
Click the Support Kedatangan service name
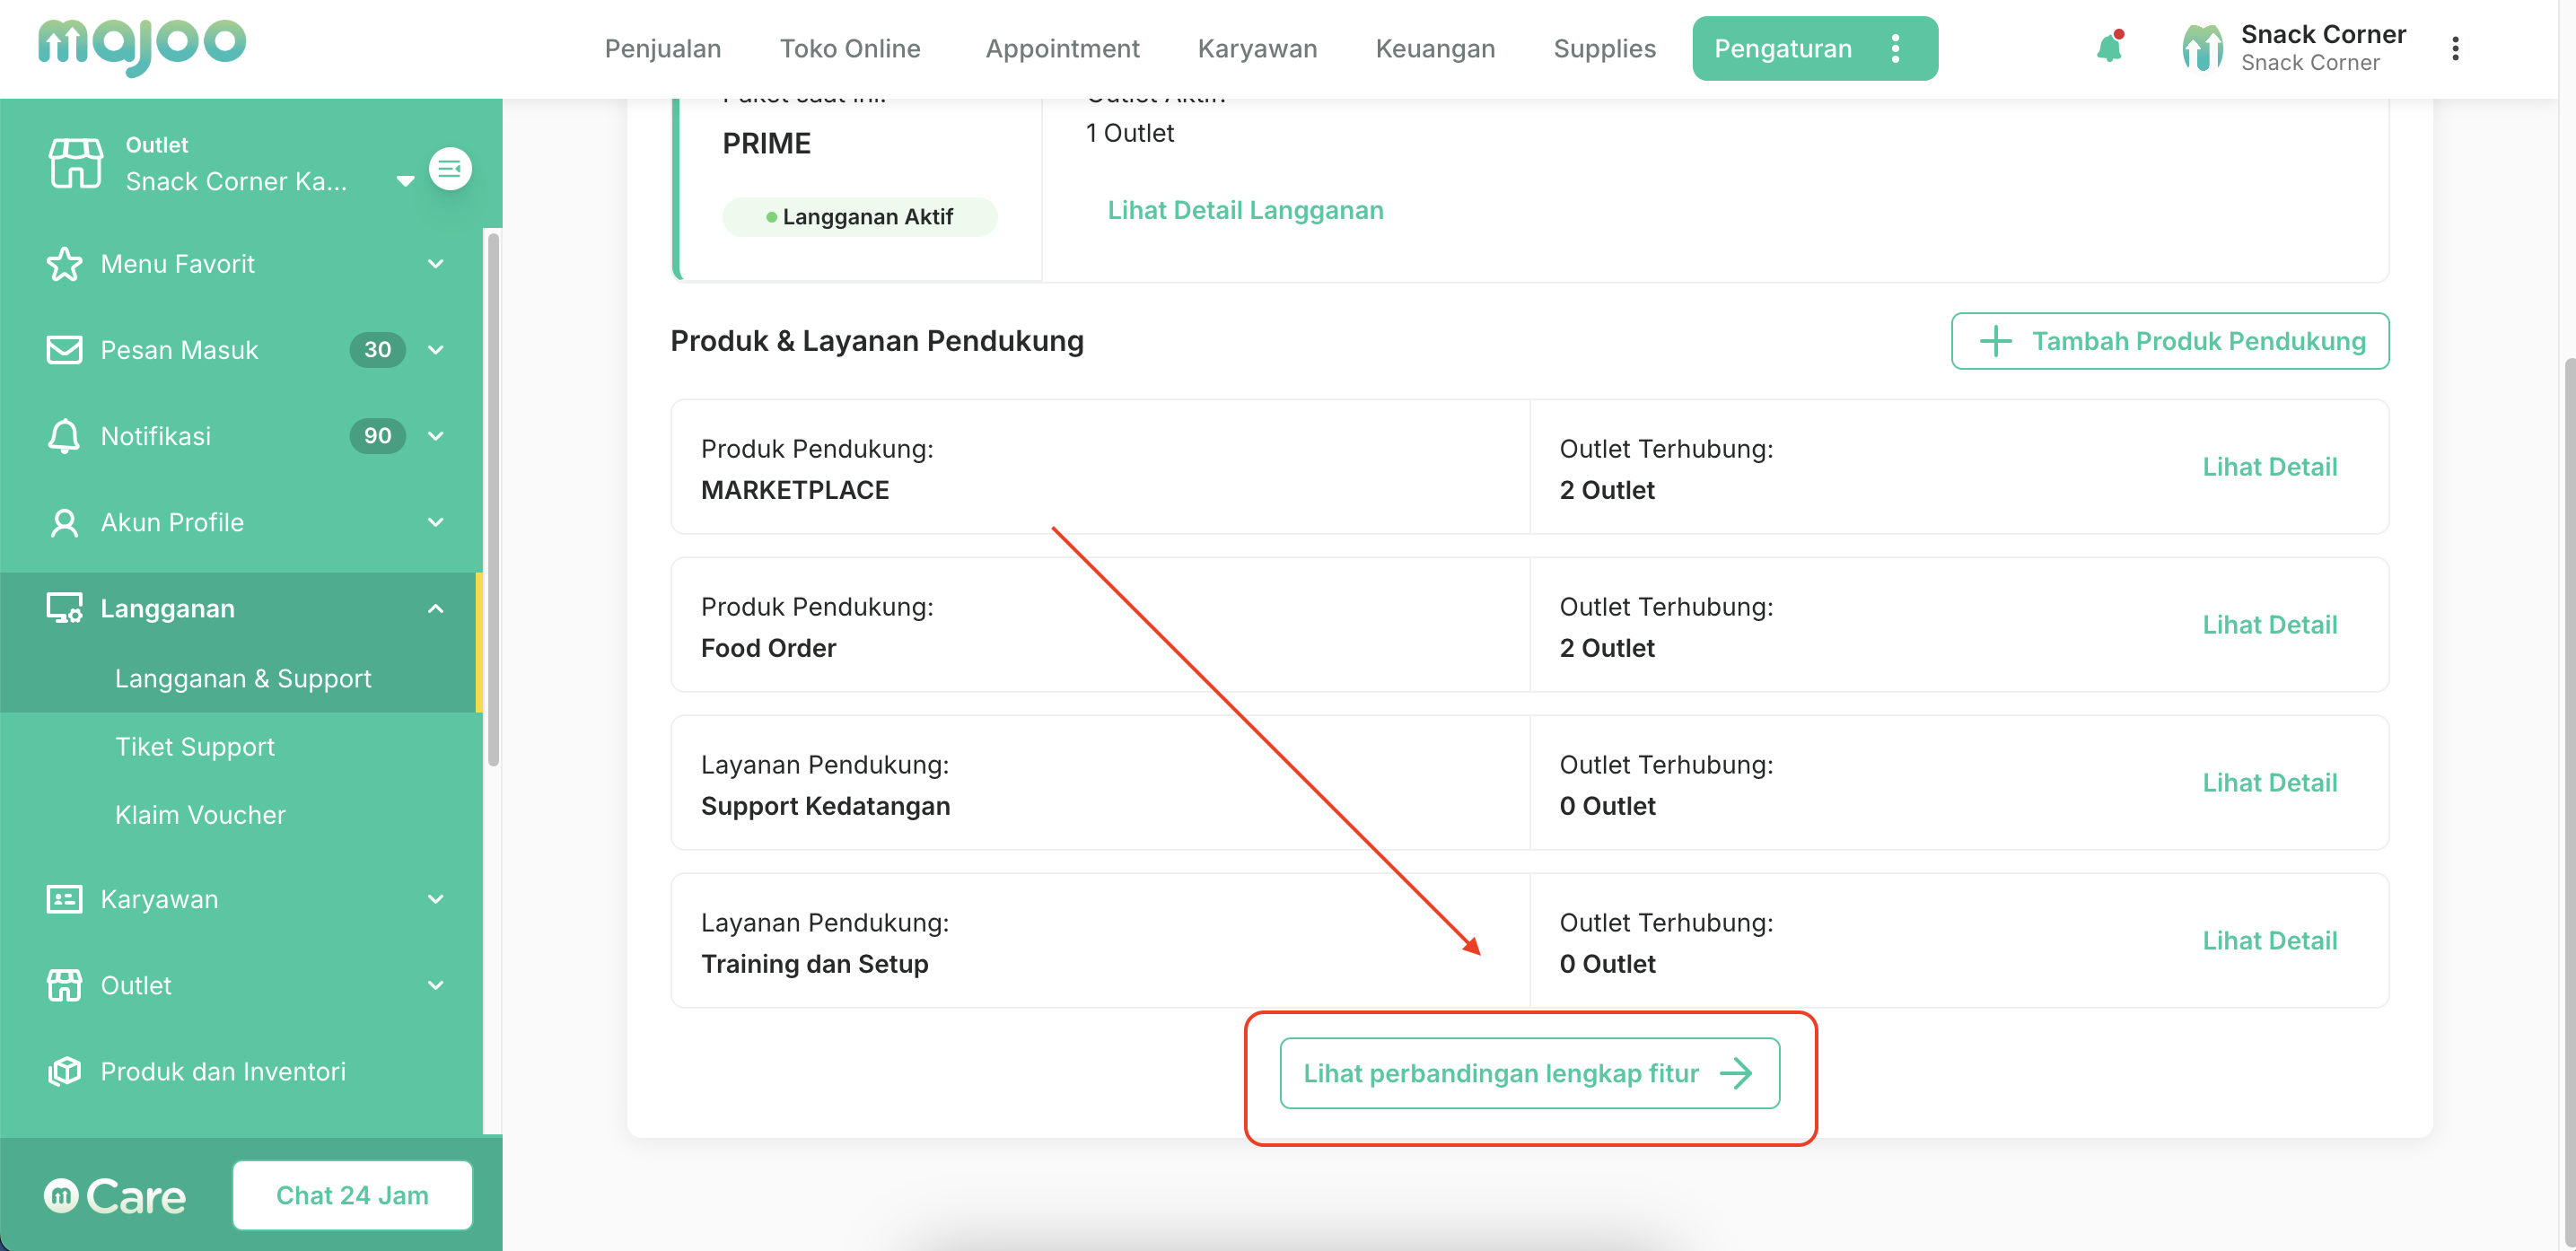826,806
